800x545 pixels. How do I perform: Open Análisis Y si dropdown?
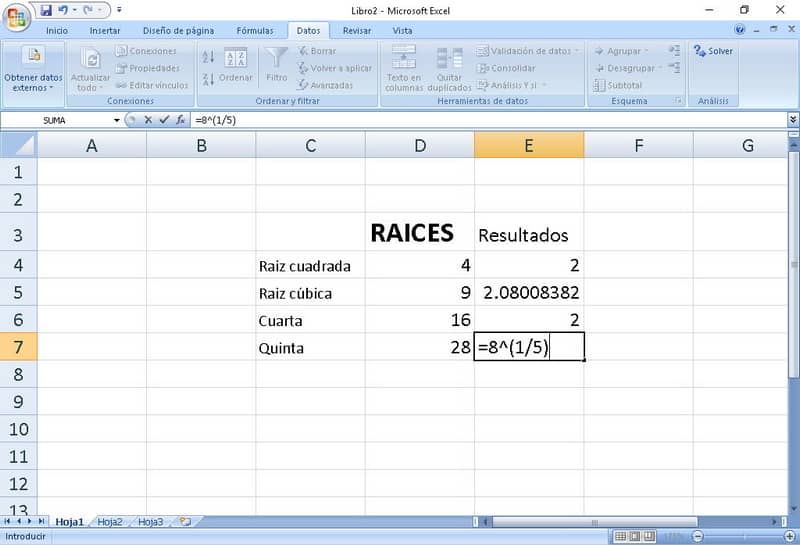(512, 85)
